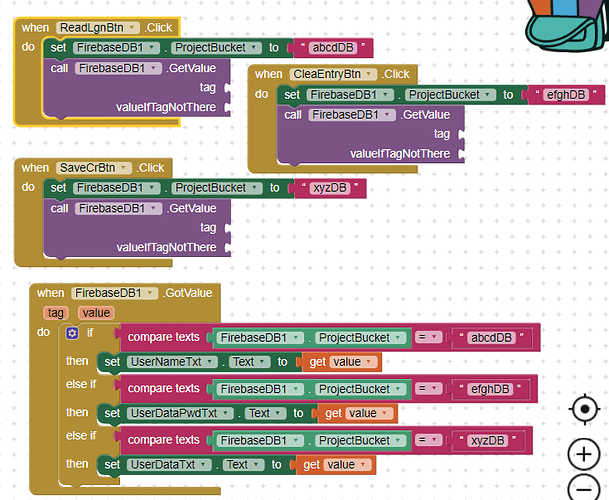
Task: Open FirebaseDB1 dropdown in SaveCrBtn set block
Action: tap(117, 188)
